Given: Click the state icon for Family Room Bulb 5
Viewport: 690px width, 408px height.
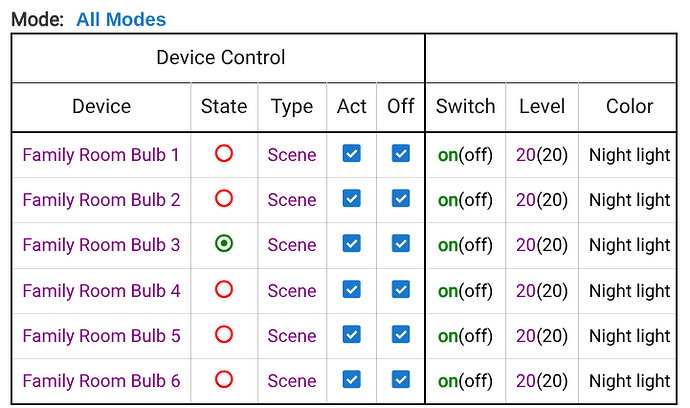Looking at the screenshot, I should [x=224, y=335].
